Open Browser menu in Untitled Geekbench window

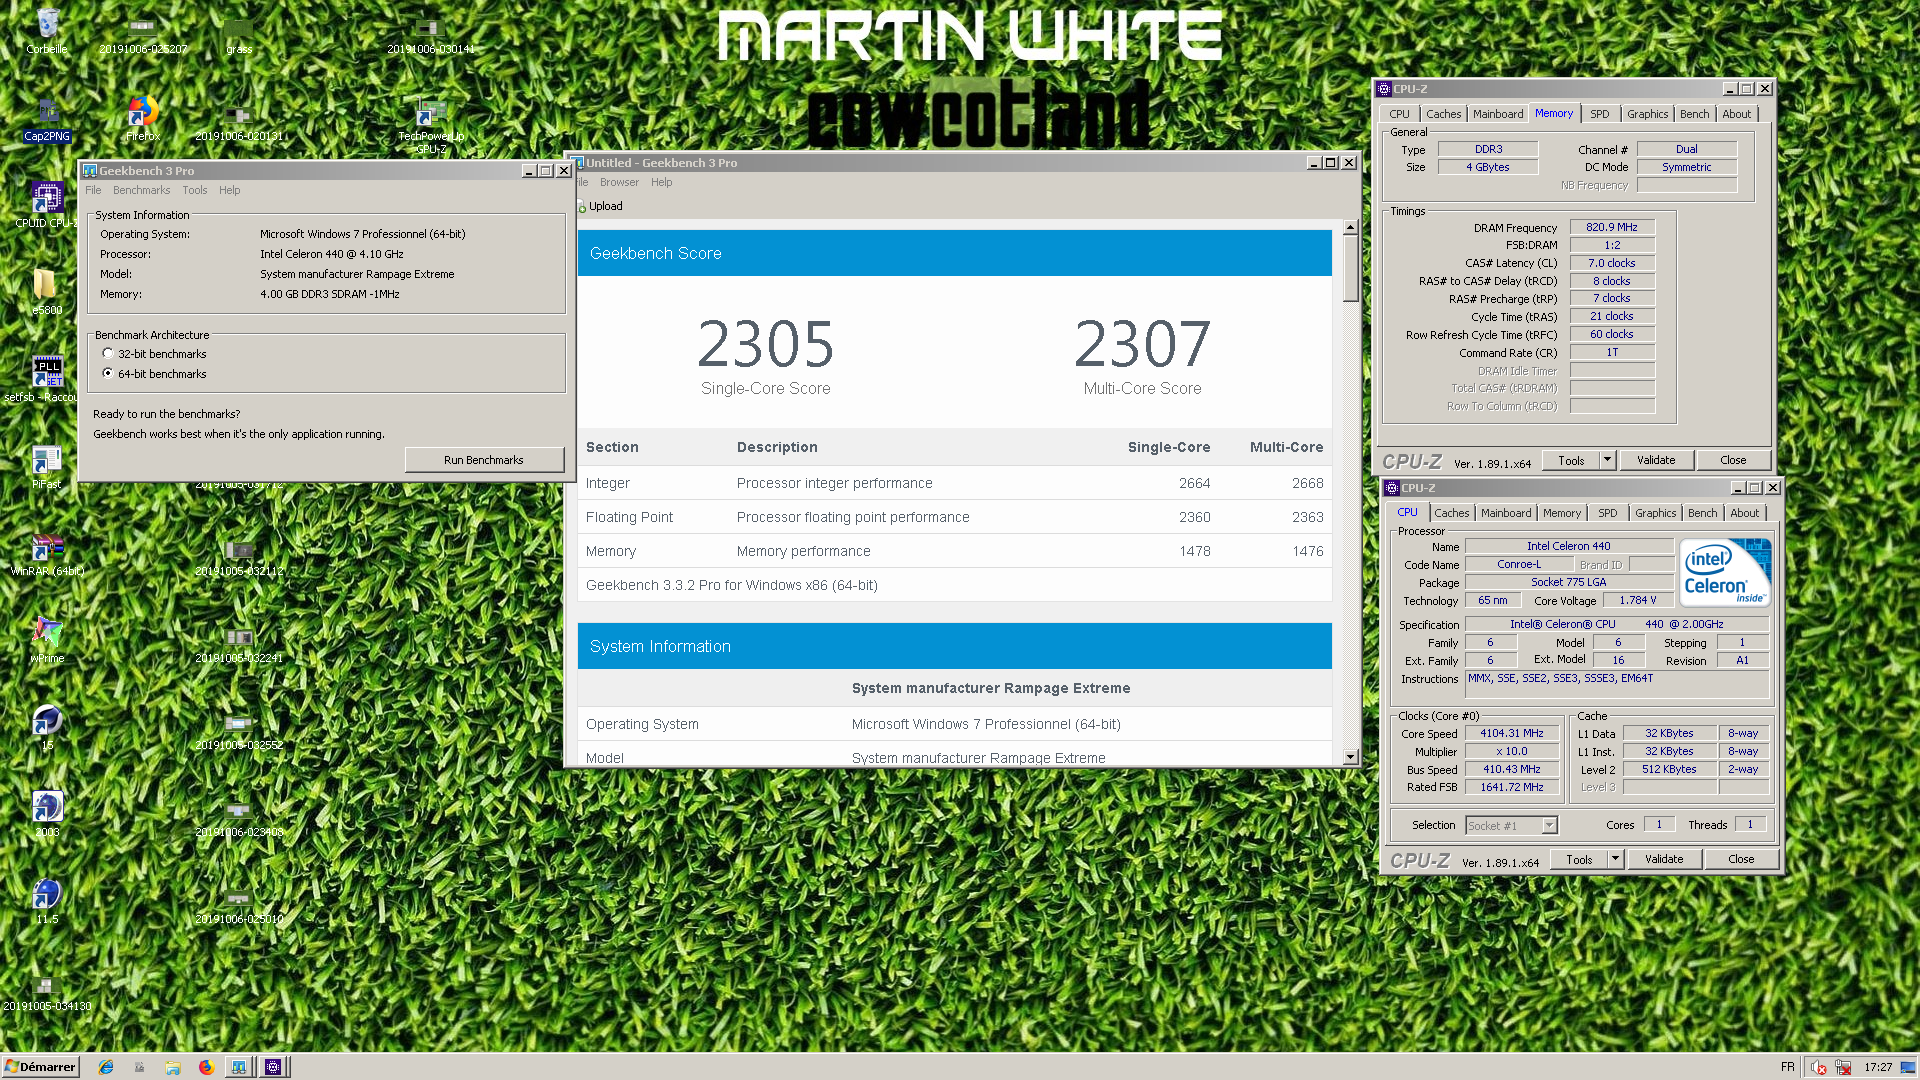point(619,182)
